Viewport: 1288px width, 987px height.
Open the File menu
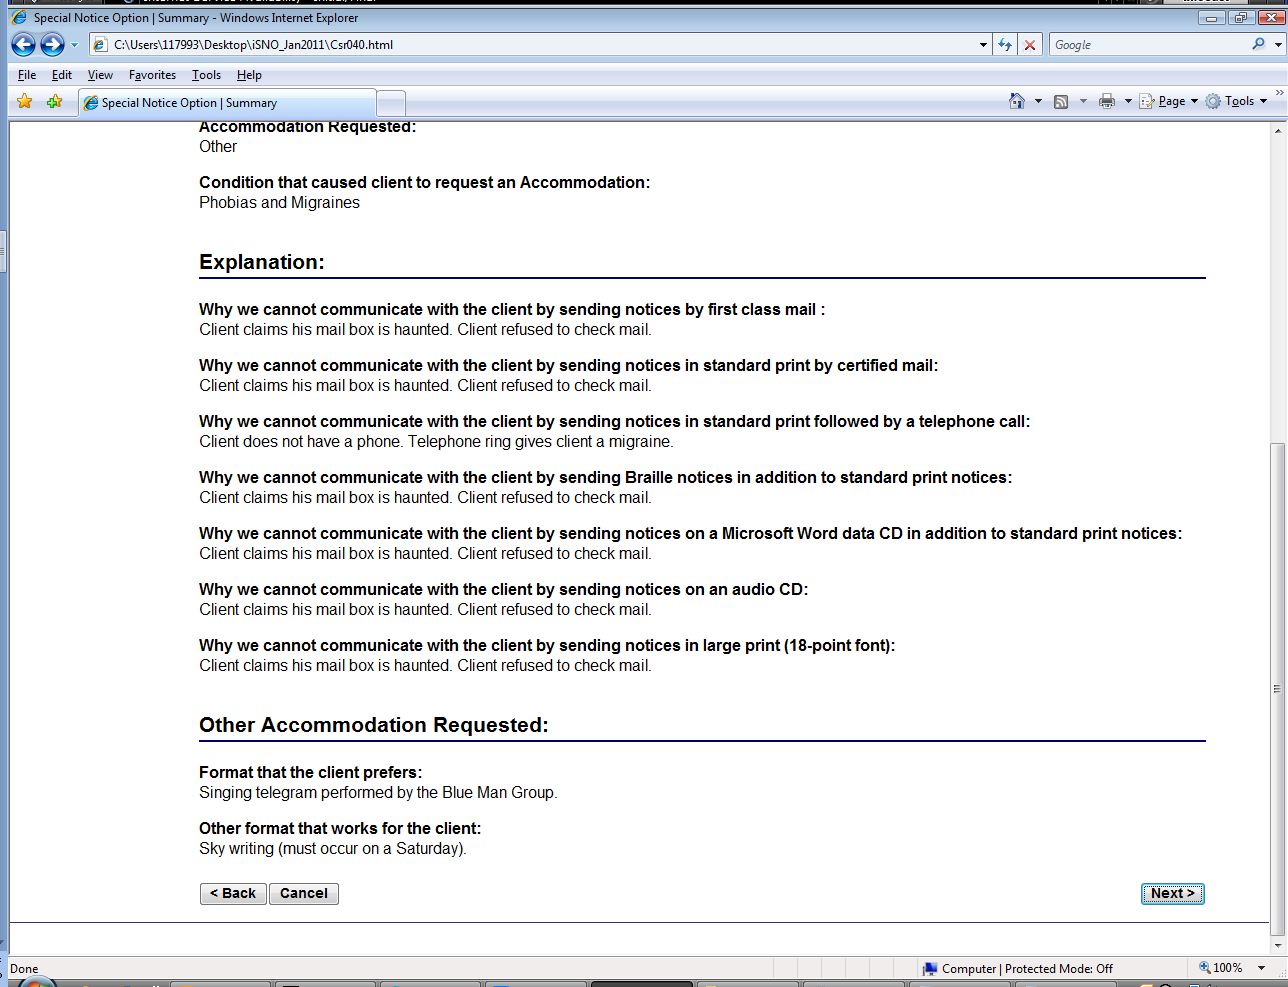coord(27,75)
